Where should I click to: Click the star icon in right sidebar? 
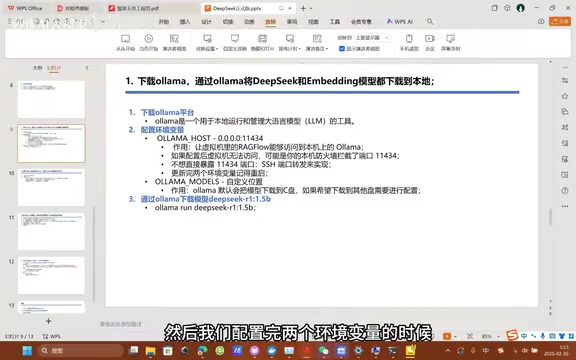coord(565,96)
